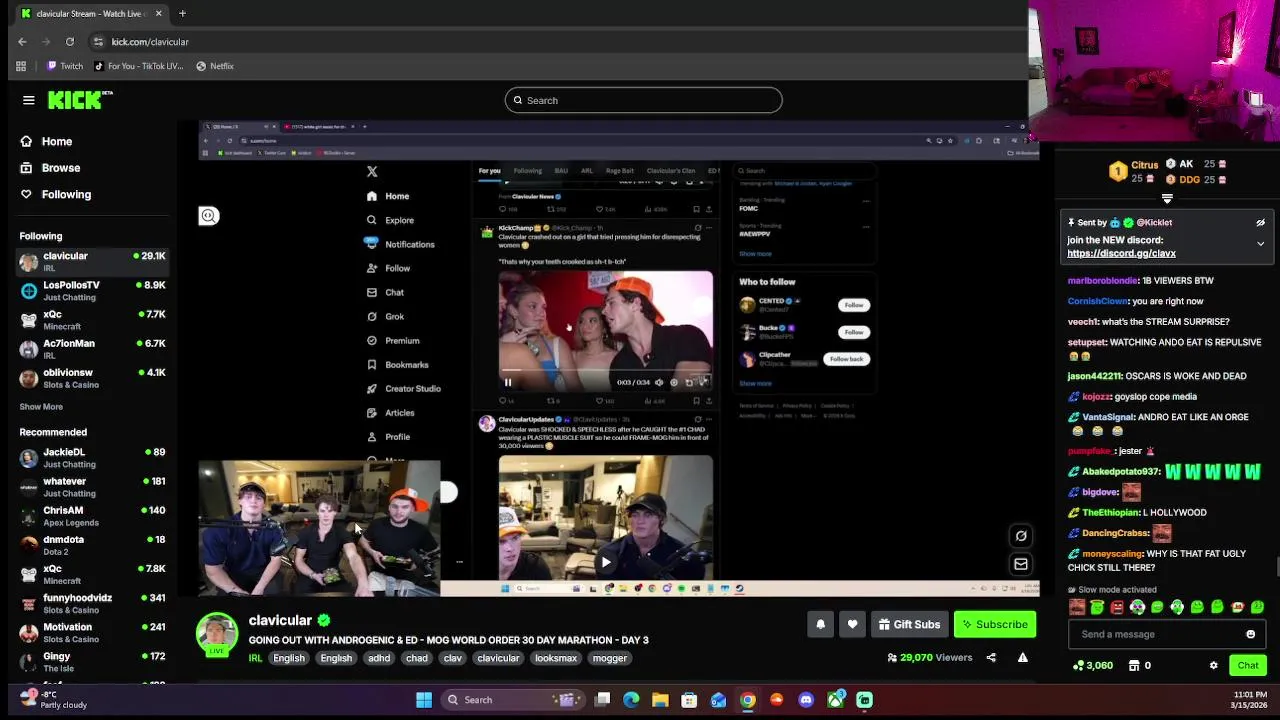1280x720 pixels.
Task: Open the Netflix bookmark
Action: coord(215,66)
